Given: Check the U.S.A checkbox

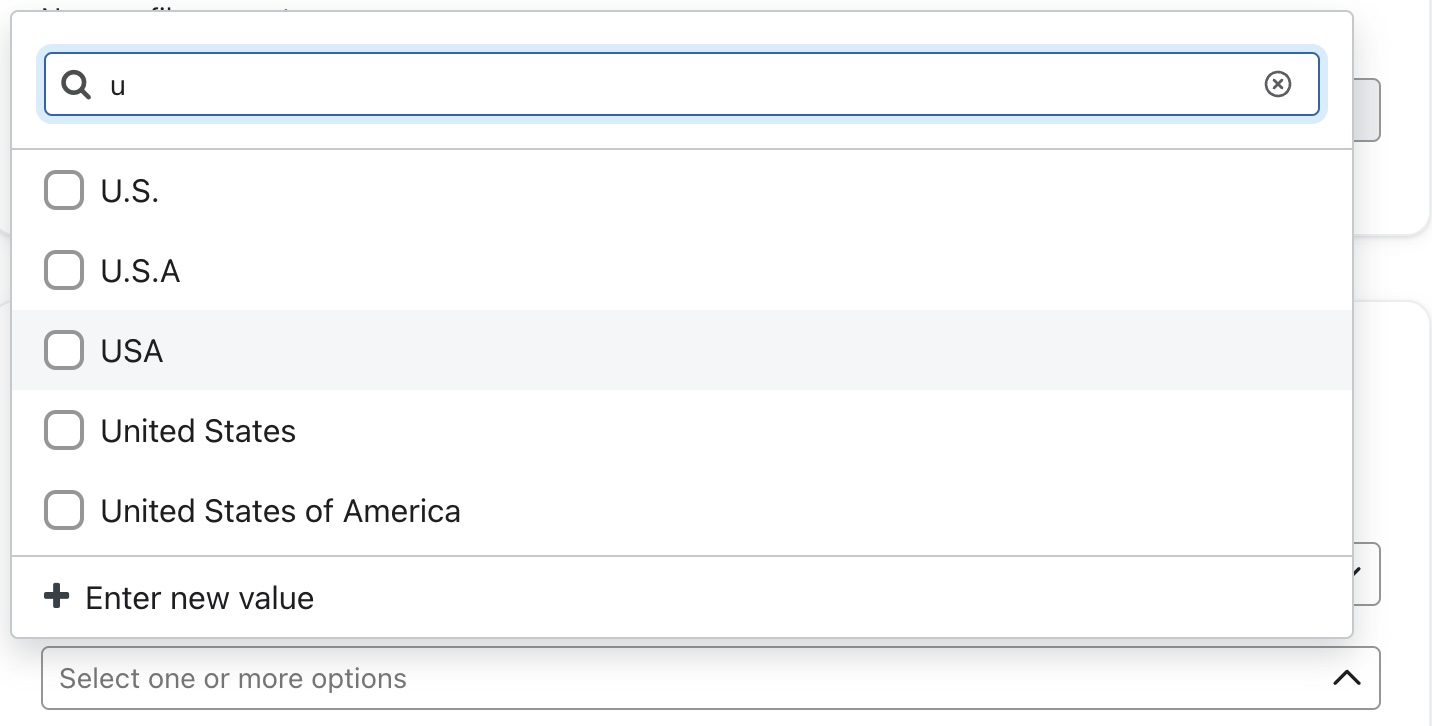Looking at the screenshot, I should [64, 270].
